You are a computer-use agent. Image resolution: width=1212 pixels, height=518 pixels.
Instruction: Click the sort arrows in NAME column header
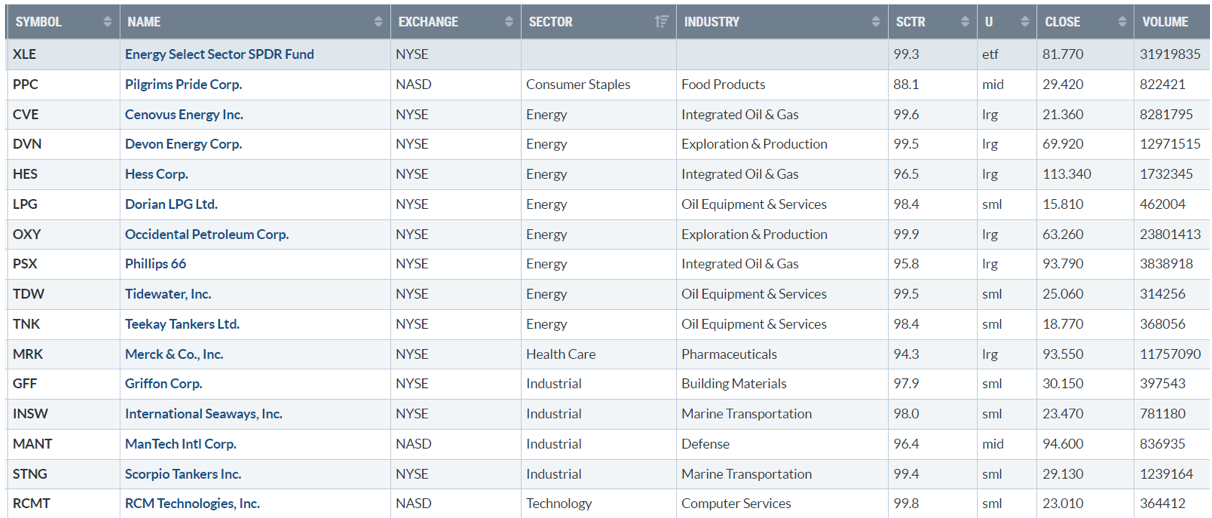(x=378, y=22)
